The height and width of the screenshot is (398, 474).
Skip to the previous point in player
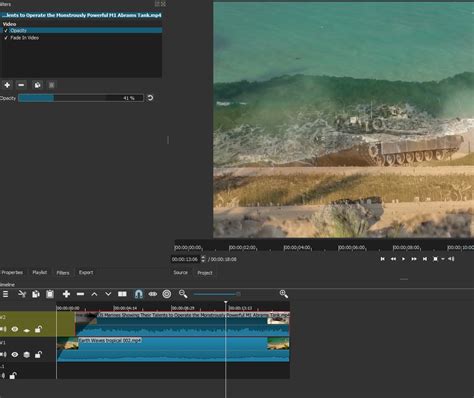[x=383, y=259]
